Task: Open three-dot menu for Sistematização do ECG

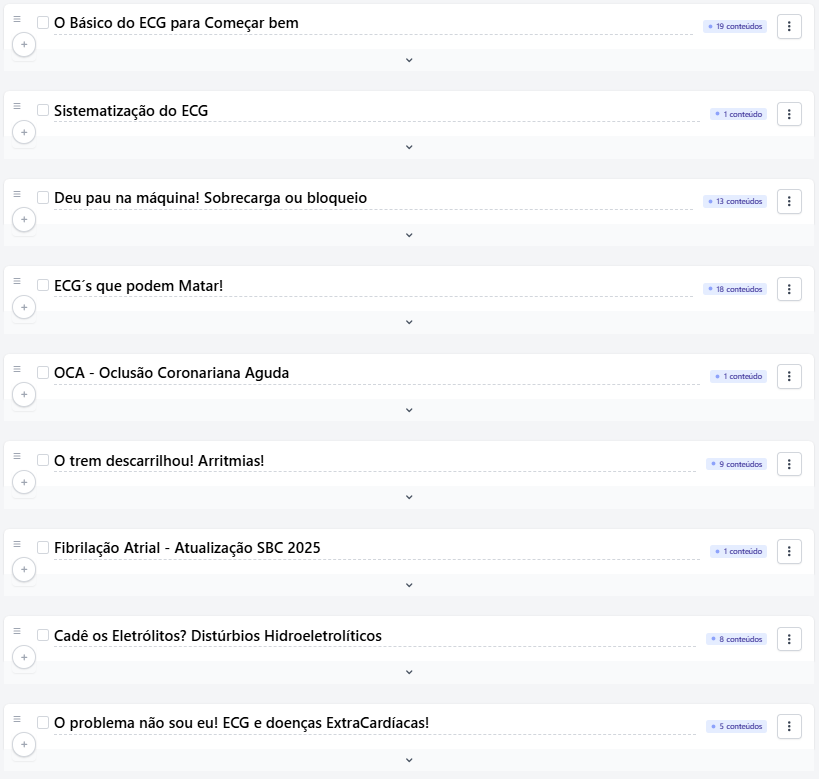Action: coord(789,114)
